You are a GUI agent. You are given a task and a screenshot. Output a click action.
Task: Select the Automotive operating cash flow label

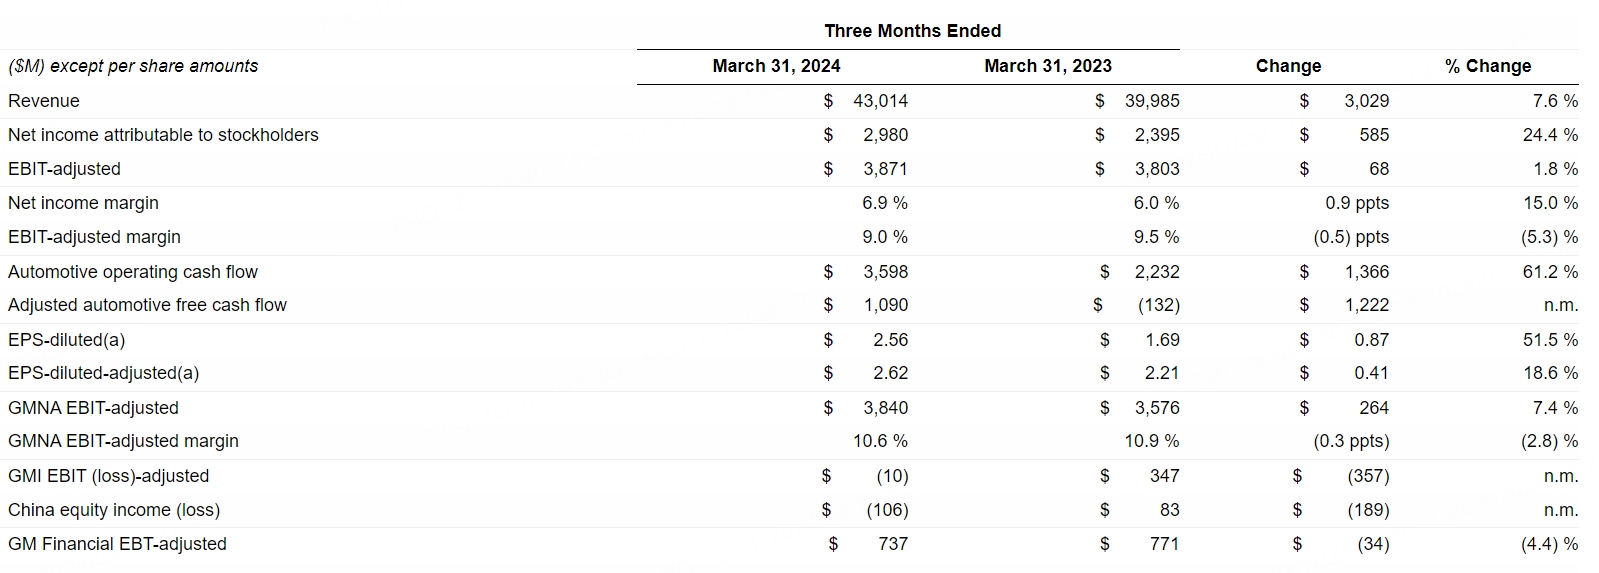click(x=133, y=272)
